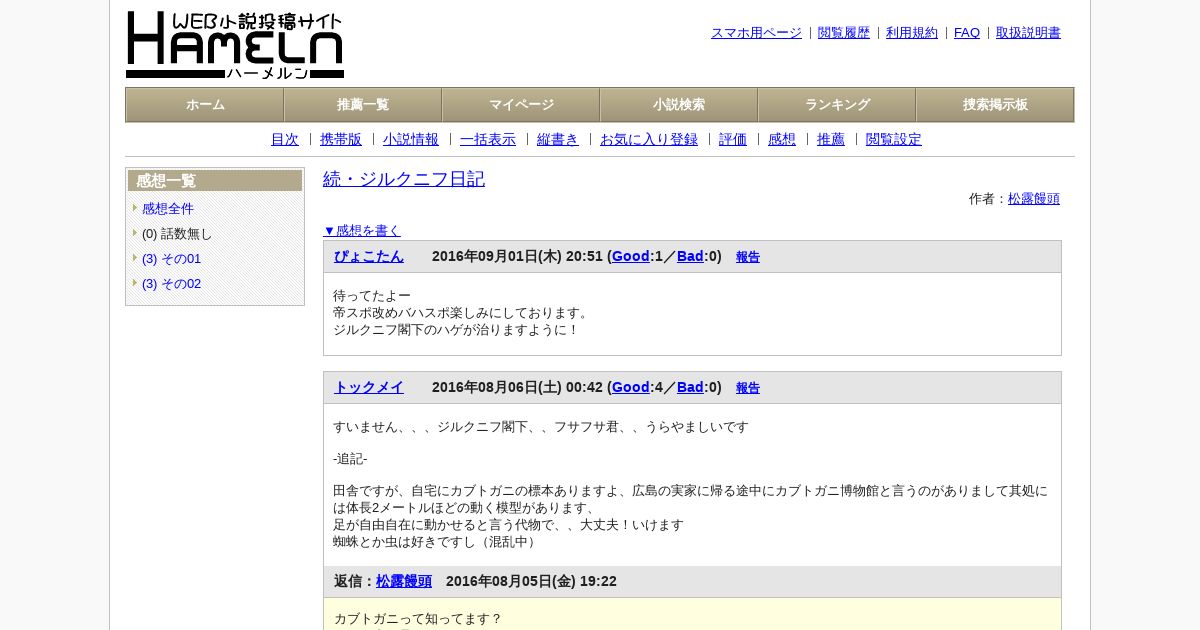Open 小説検索 in the navigation bar
Screen dimensions: 1200x630
coord(679,105)
